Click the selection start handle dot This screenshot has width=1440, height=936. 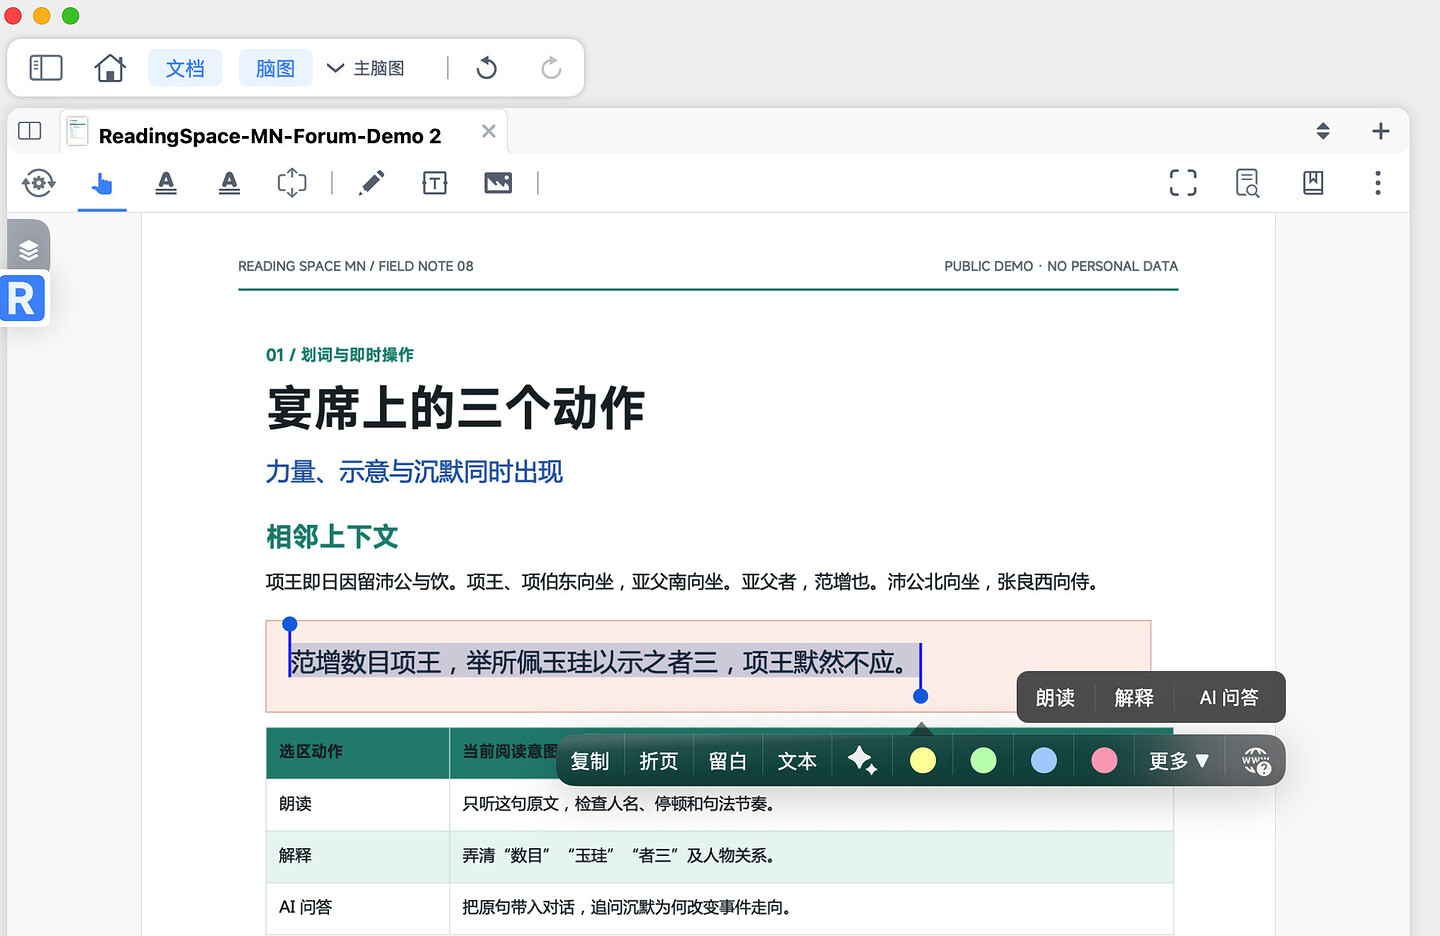point(290,624)
